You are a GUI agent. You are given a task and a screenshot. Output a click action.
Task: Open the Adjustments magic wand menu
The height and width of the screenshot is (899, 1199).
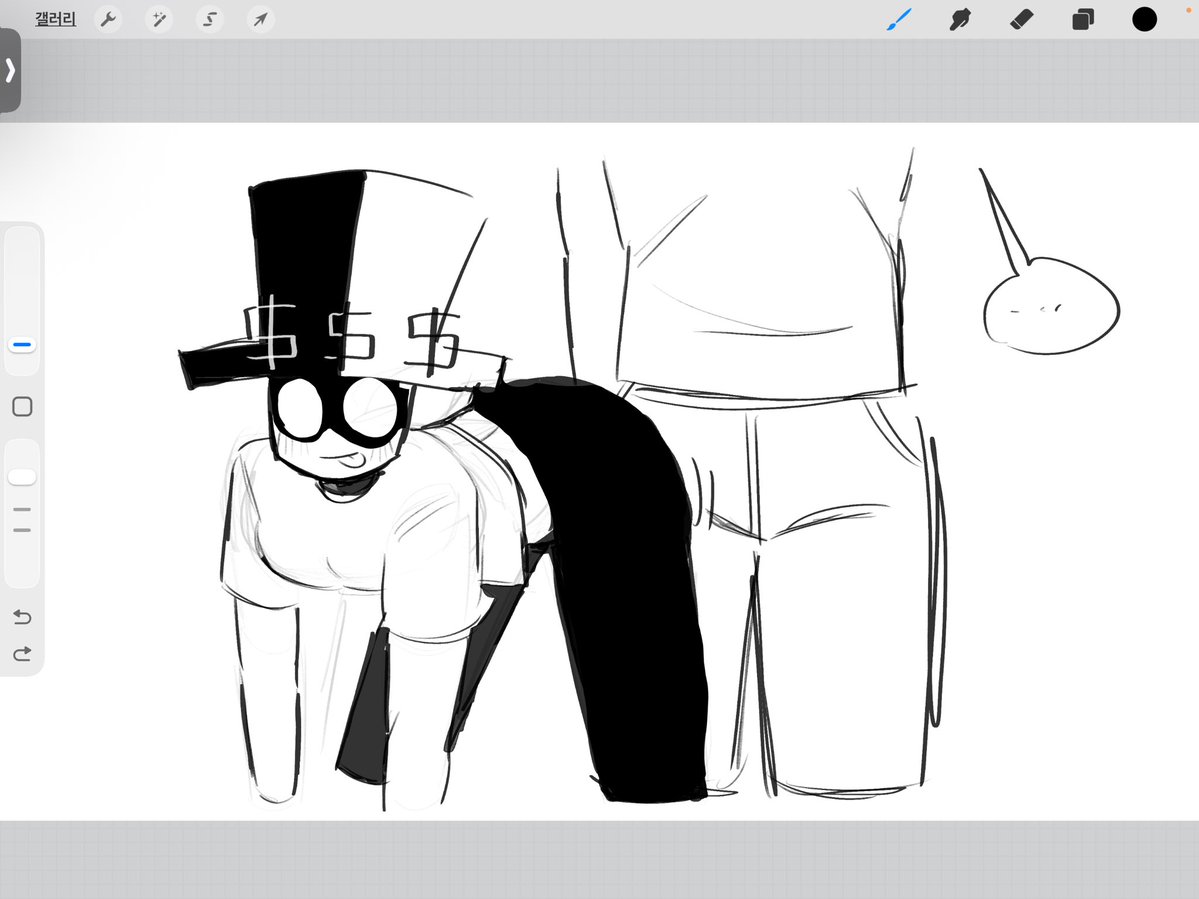pyautogui.click(x=159, y=19)
